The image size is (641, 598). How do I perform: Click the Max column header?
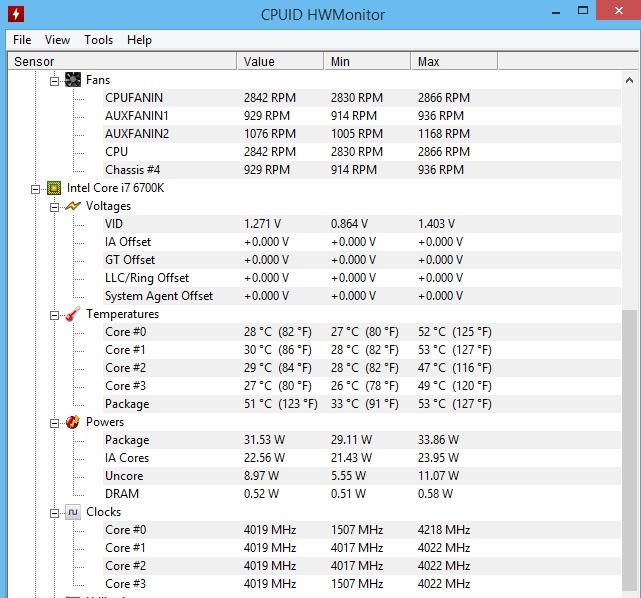[455, 61]
